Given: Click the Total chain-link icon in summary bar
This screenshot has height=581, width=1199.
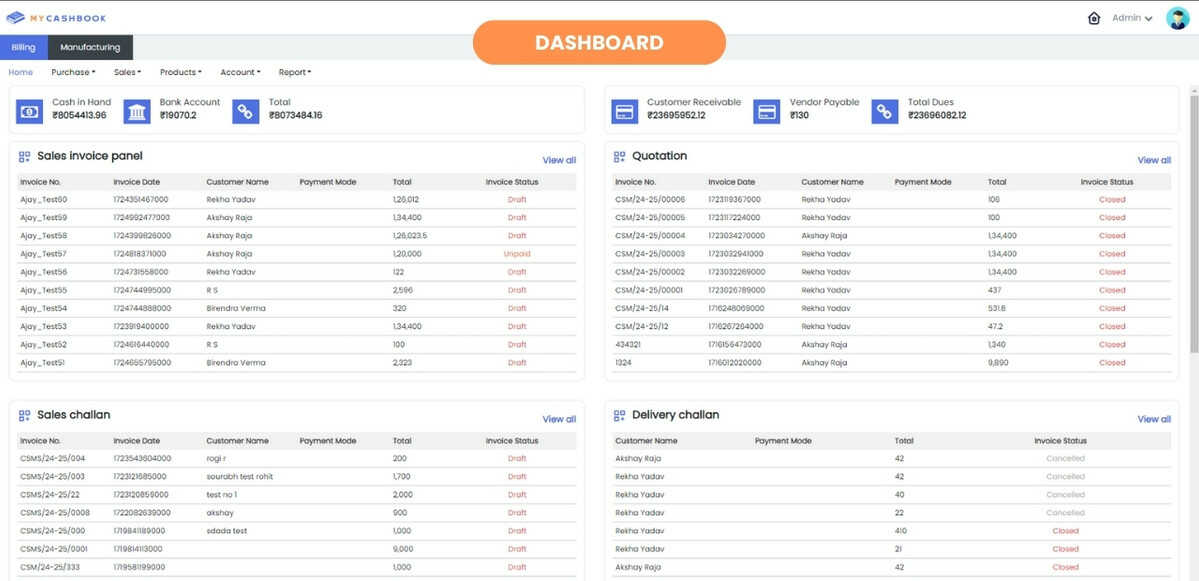Looking at the screenshot, I should 245,109.
